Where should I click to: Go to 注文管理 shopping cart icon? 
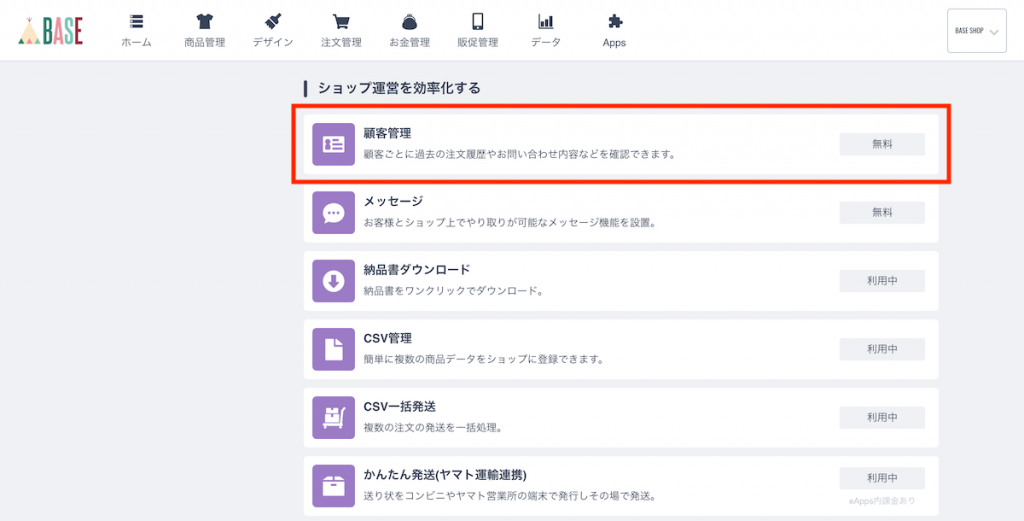click(x=341, y=22)
